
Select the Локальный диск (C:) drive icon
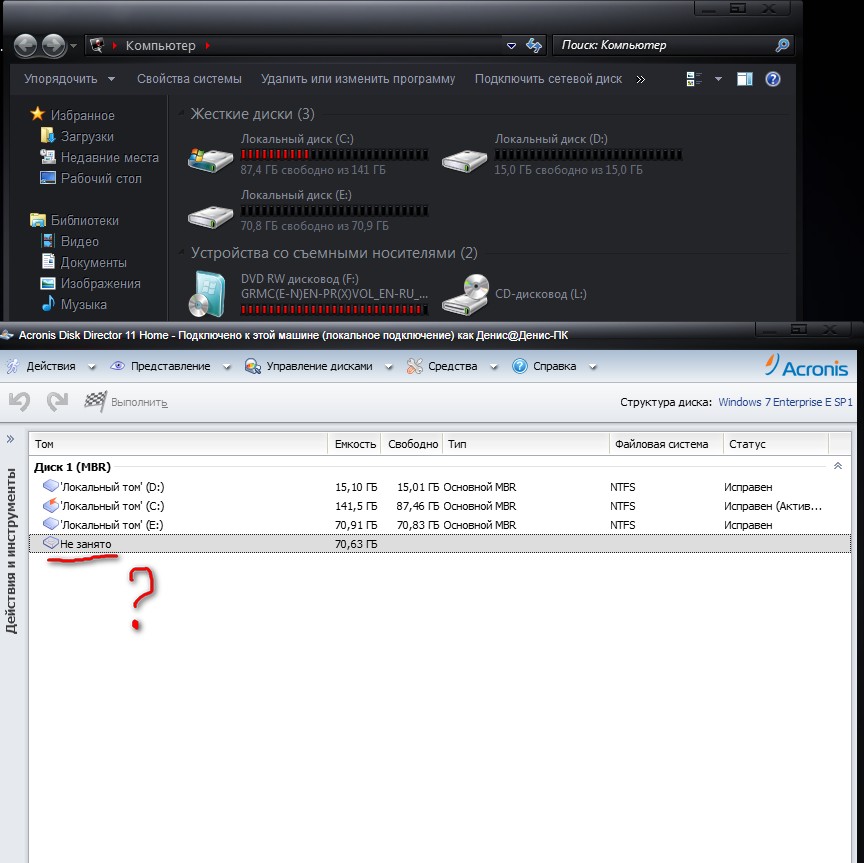210,159
